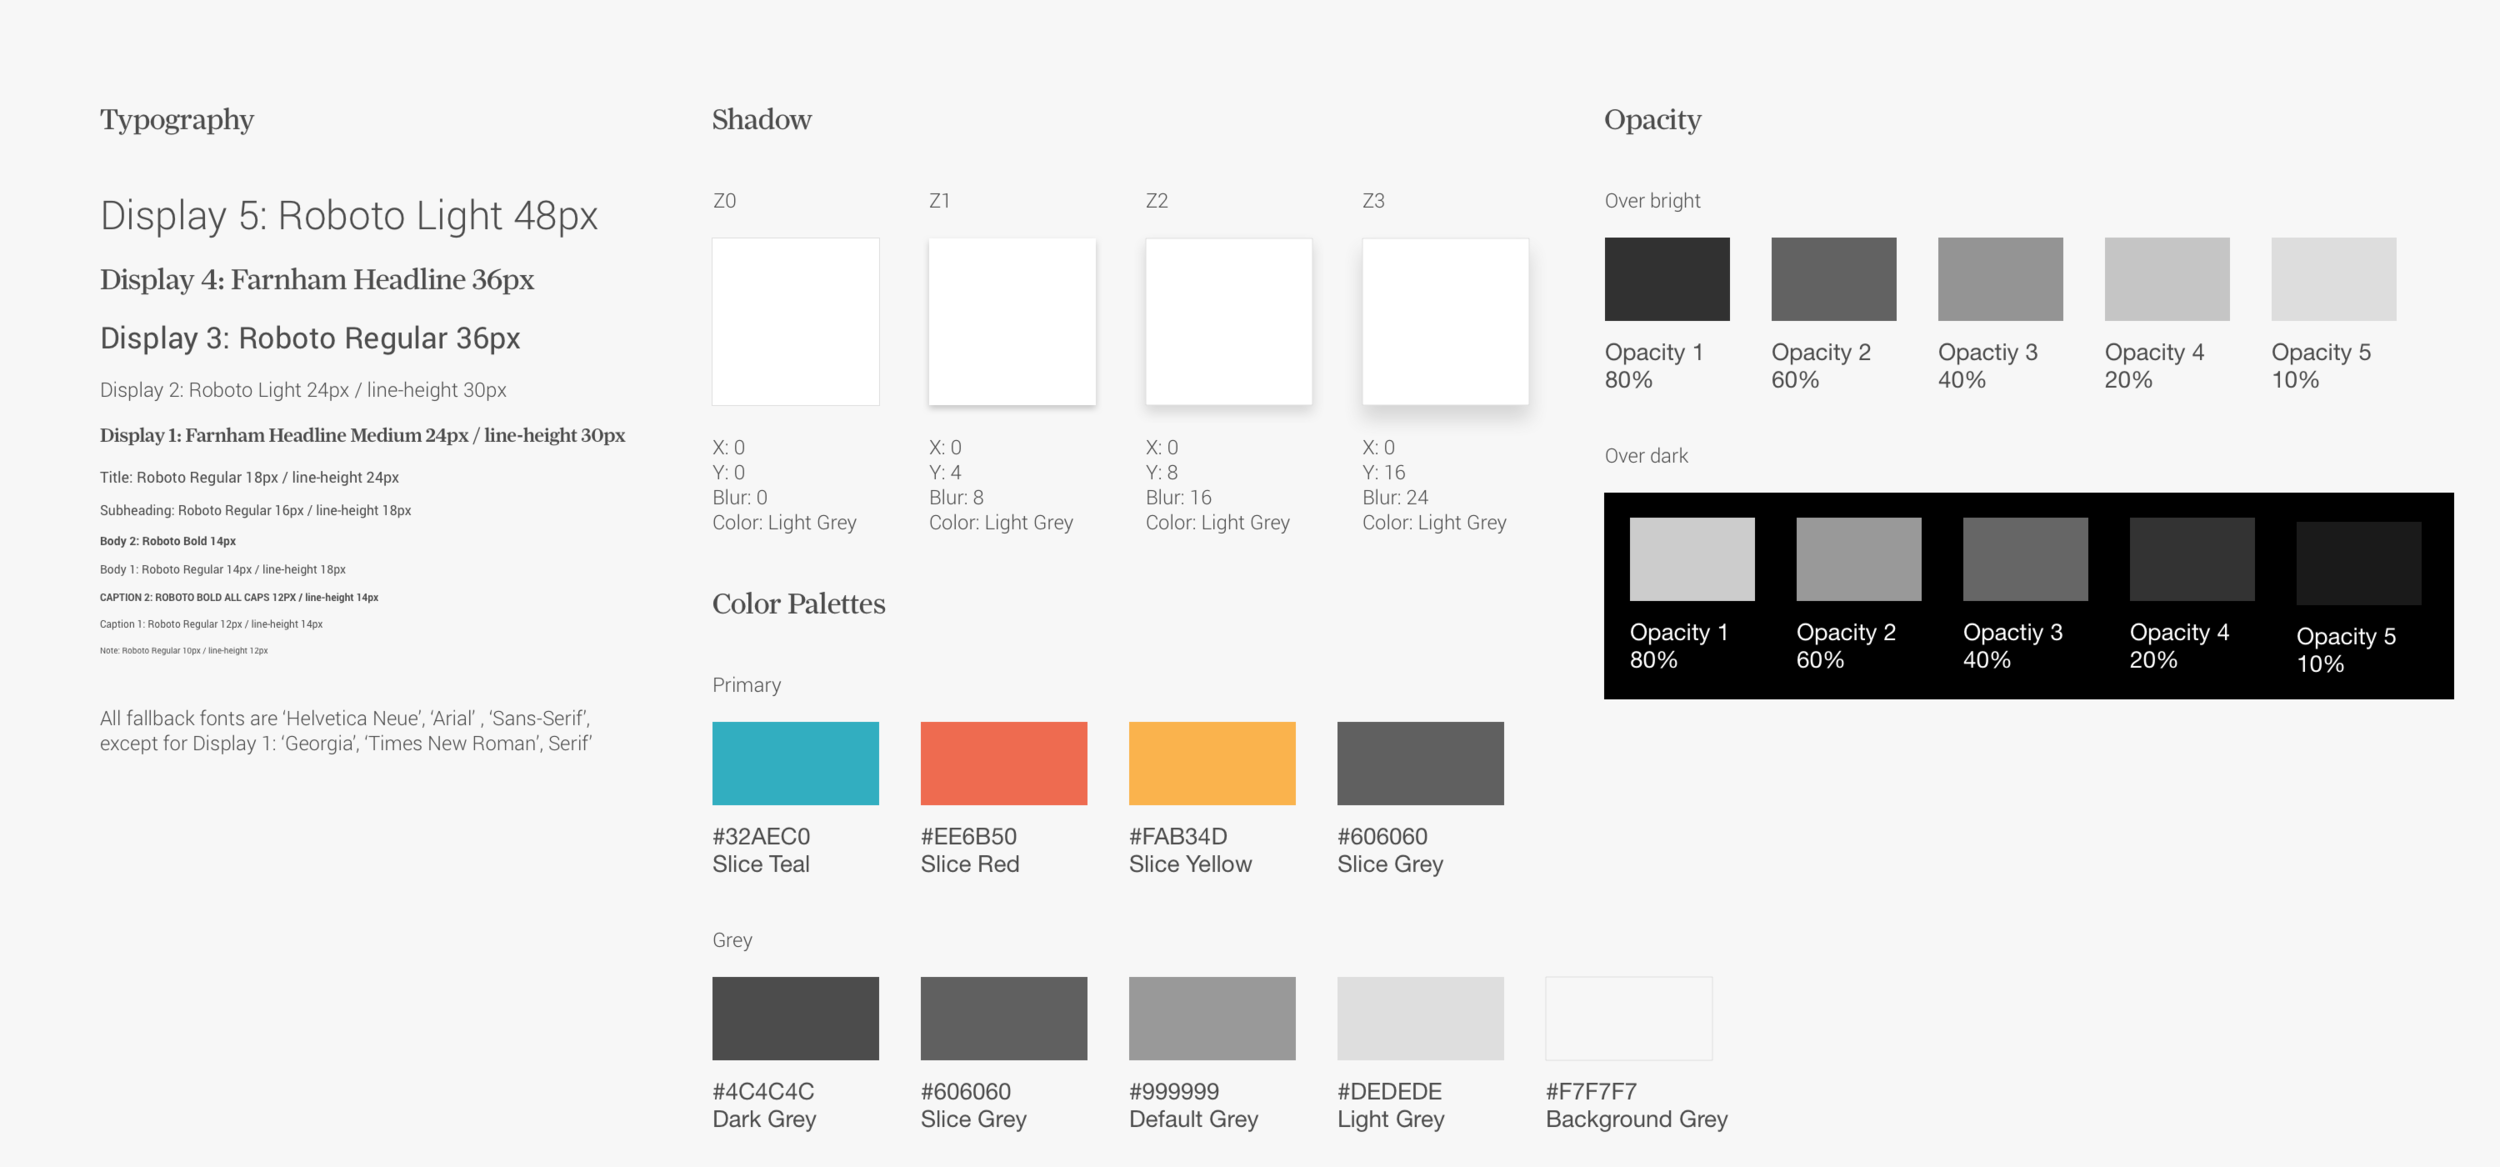
Task: Select Opacity 3 swatch over dark
Action: (2023, 558)
